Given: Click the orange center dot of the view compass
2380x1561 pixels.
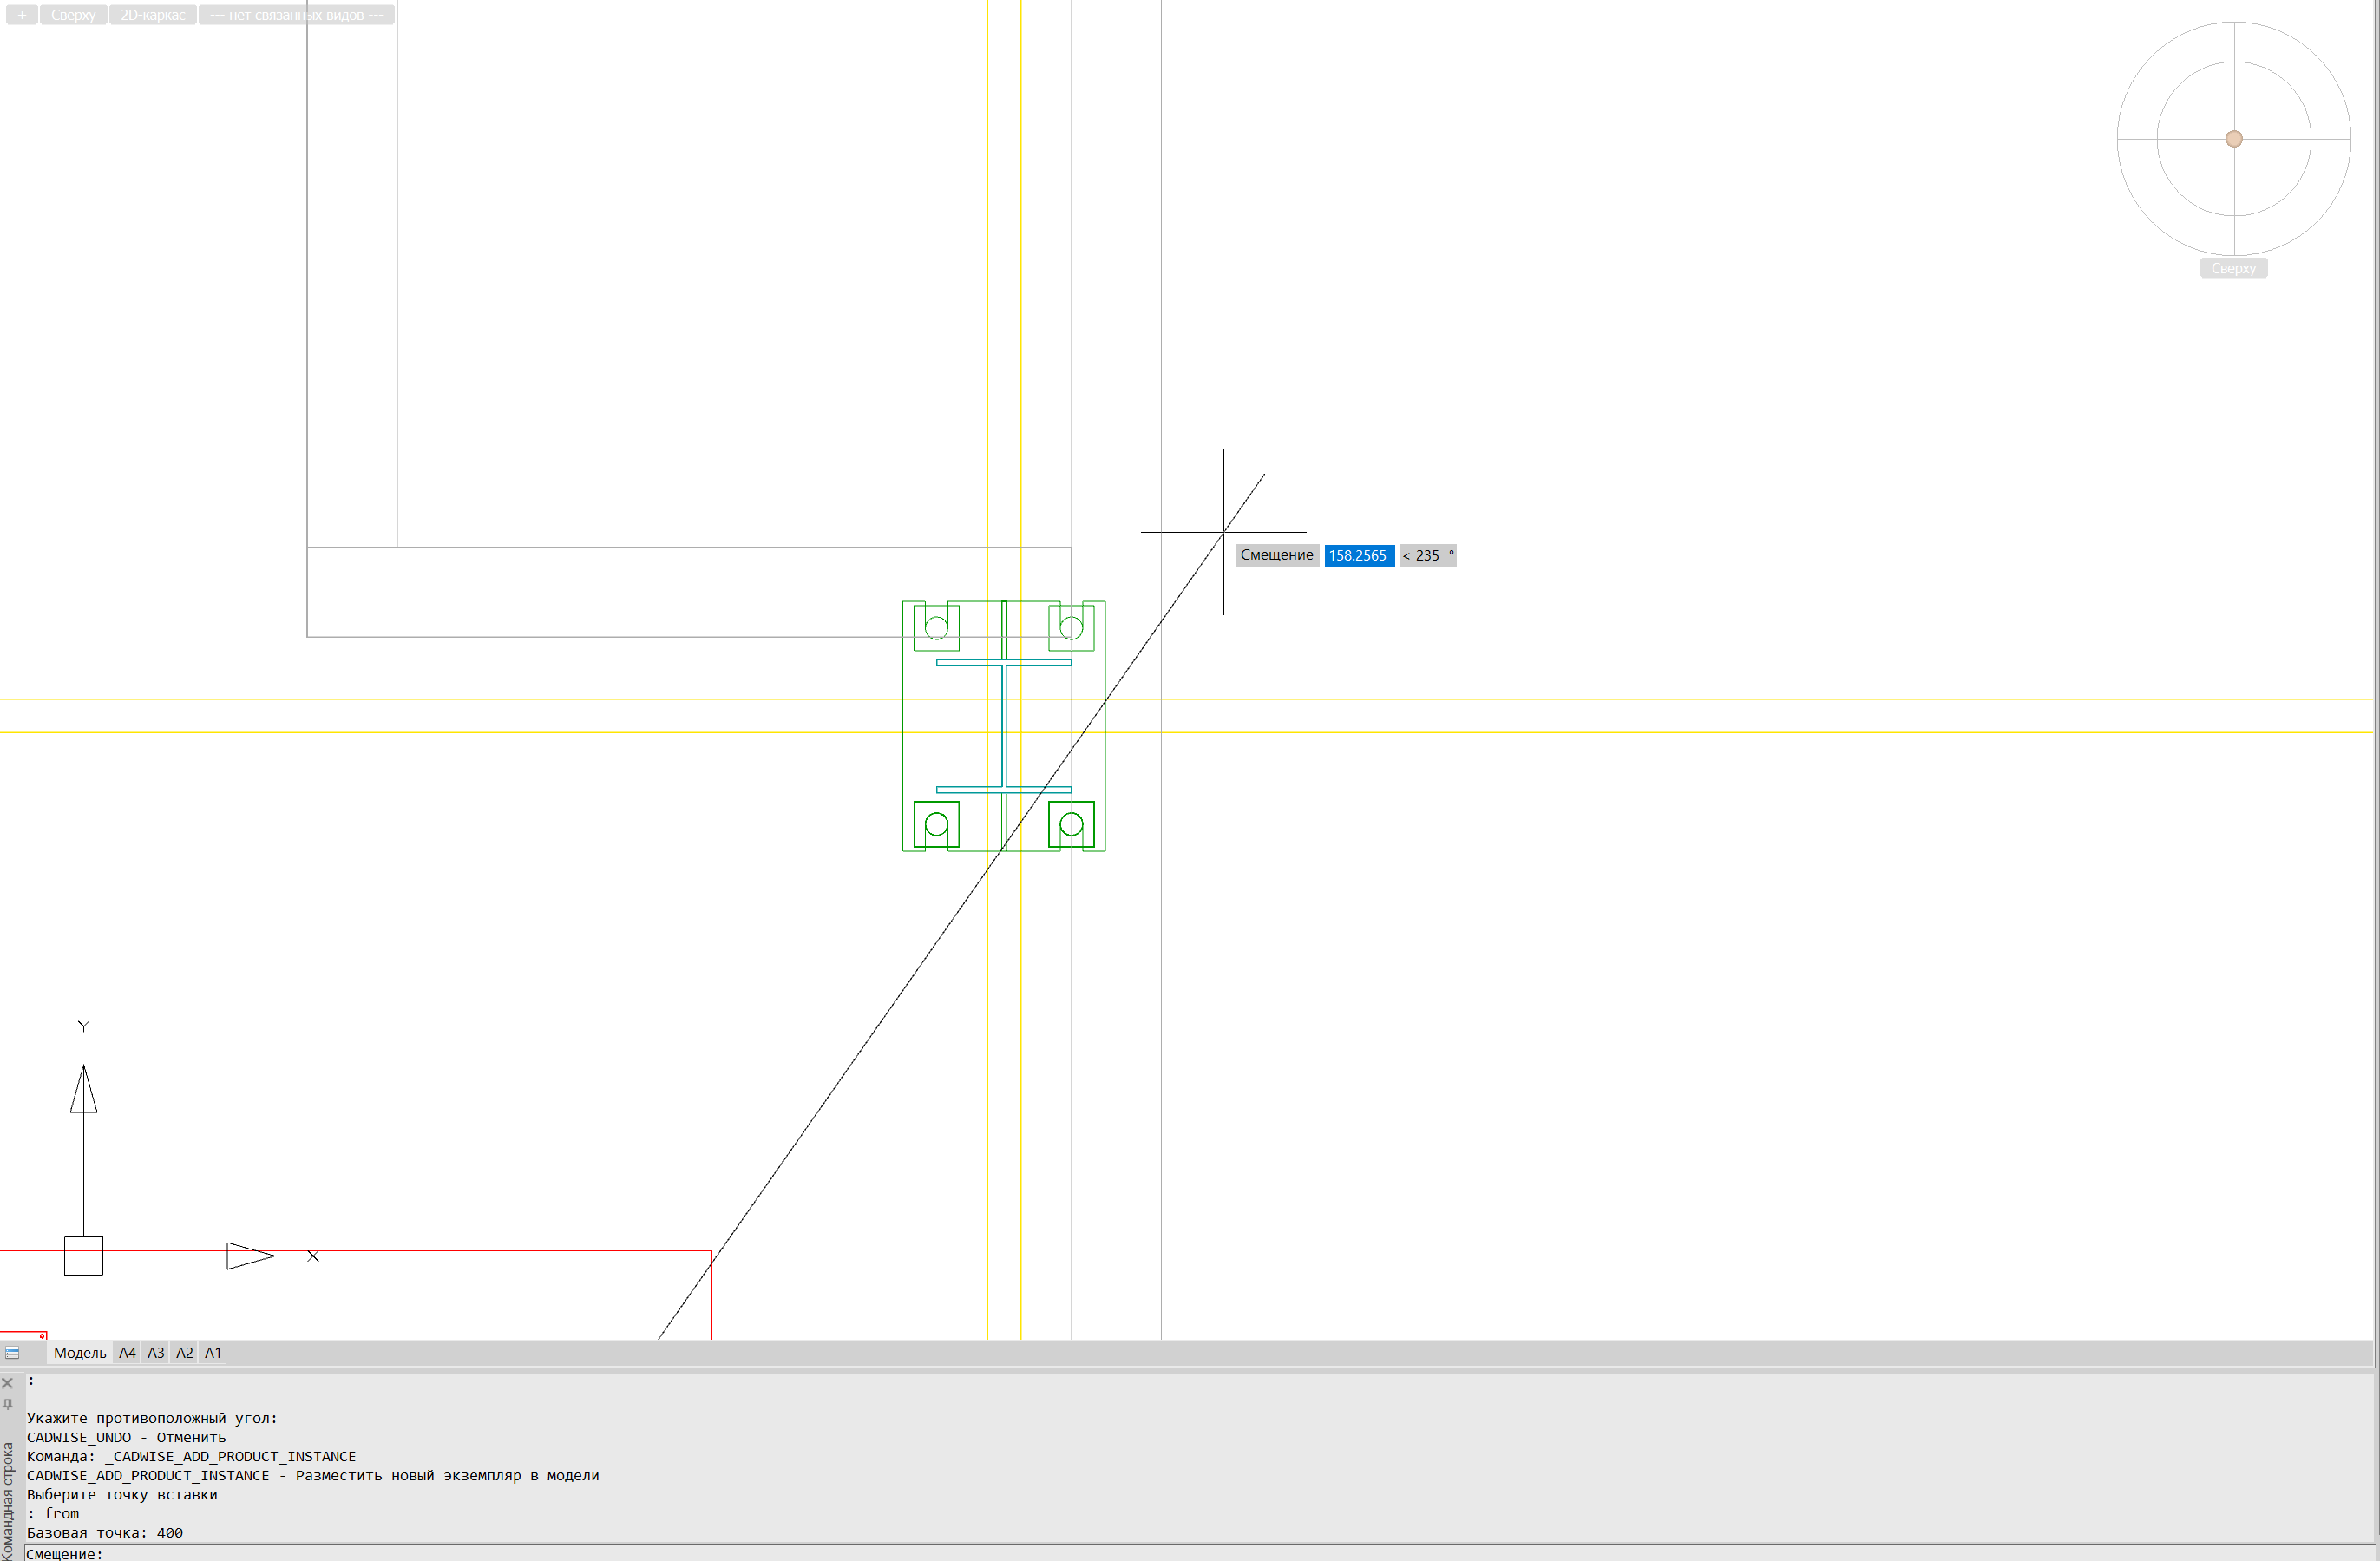Looking at the screenshot, I should [2233, 139].
